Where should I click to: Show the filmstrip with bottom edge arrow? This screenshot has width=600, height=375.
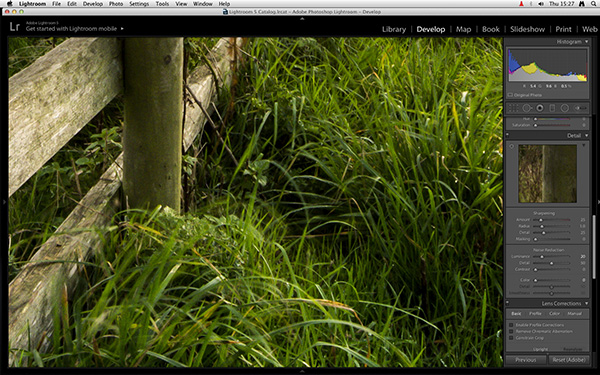[302, 371]
